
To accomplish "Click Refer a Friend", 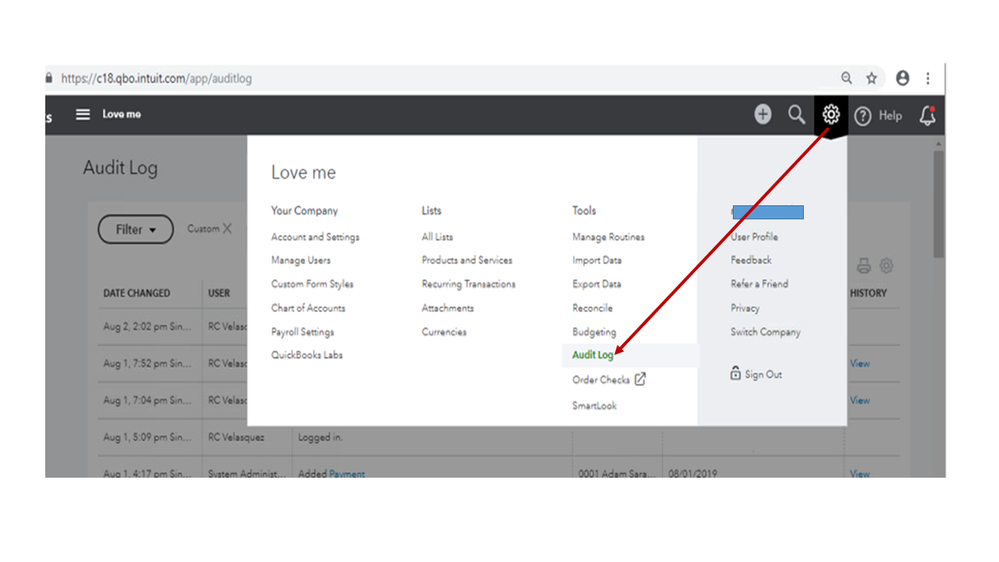I will click(759, 284).
